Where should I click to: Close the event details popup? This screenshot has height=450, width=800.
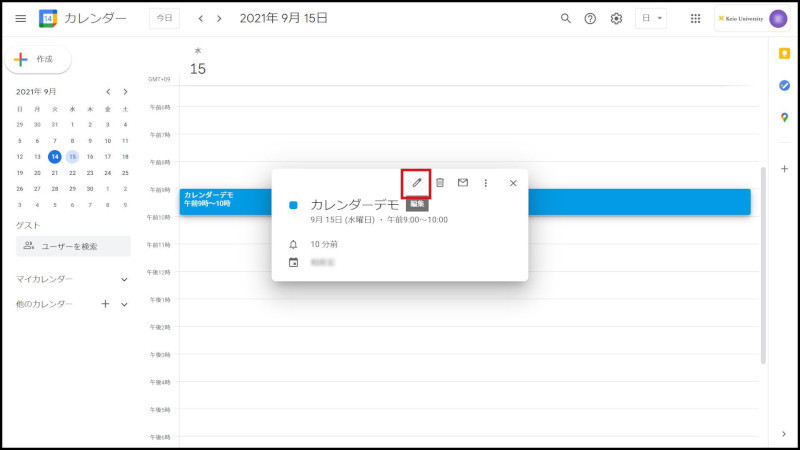point(513,183)
